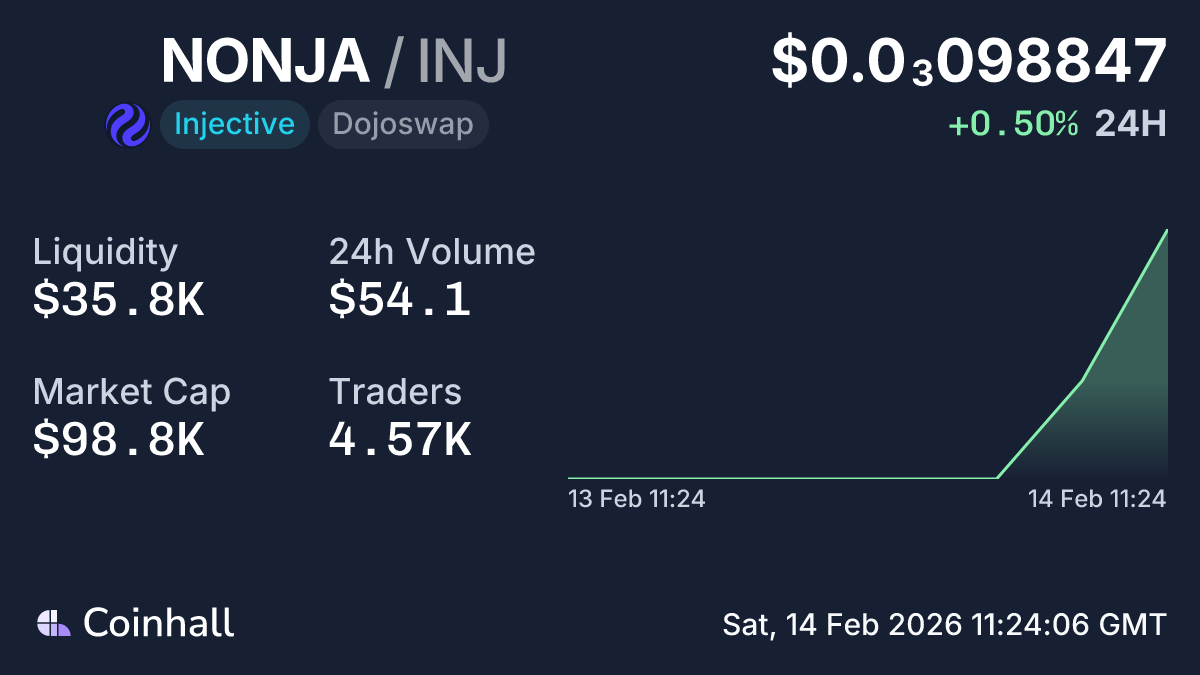Click the INJ pair symbol

(x=462, y=60)
